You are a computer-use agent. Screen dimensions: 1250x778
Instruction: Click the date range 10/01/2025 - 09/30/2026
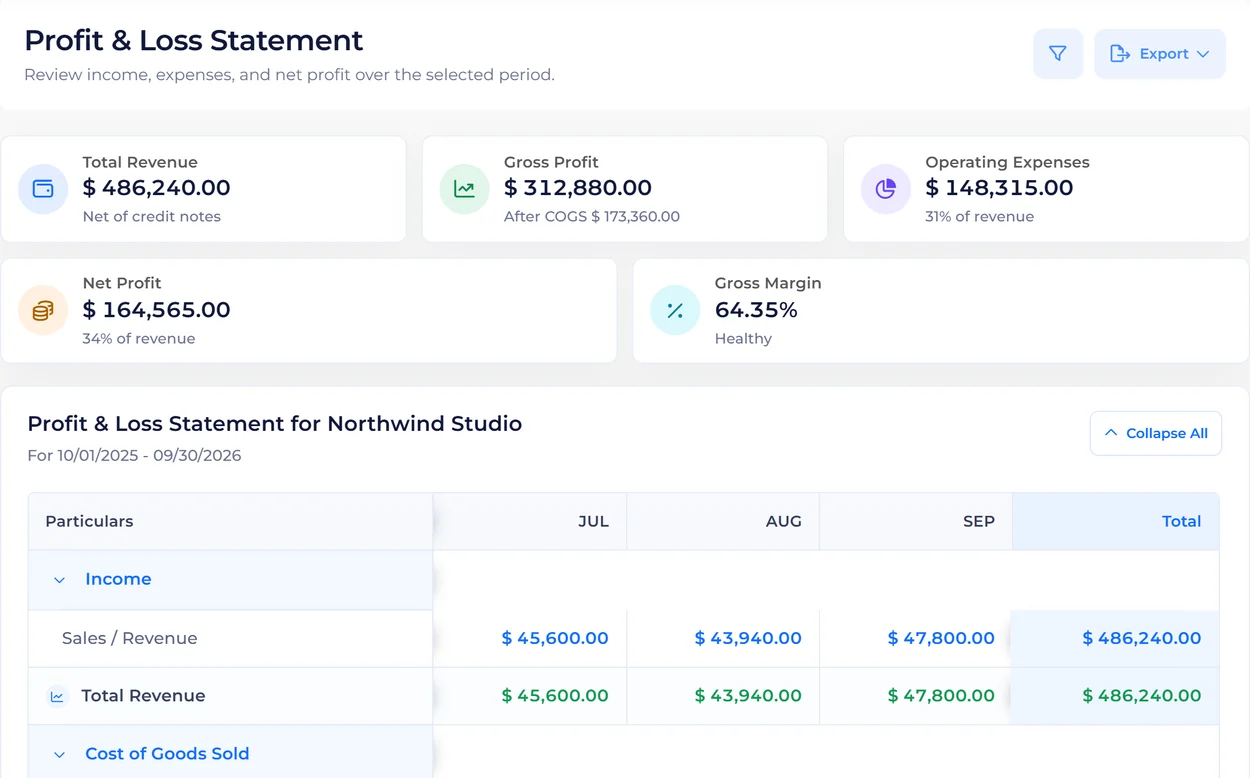tap(149, 456)
